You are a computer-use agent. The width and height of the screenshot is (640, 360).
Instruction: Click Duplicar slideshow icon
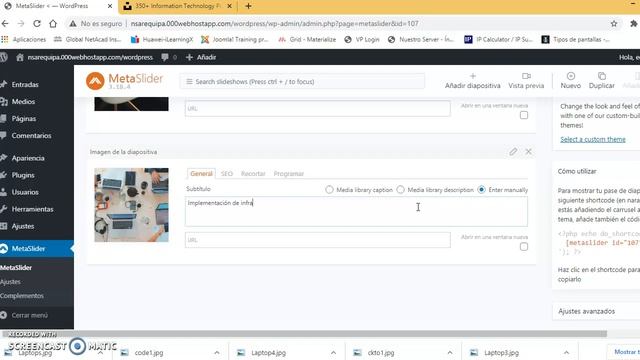(602, 76)
